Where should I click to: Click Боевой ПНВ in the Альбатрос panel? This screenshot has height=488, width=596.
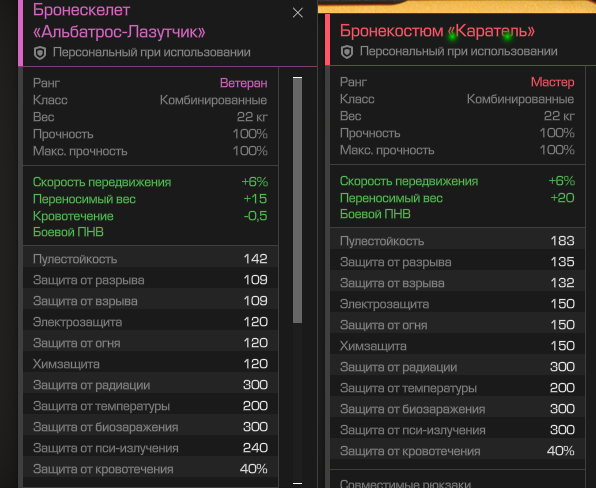68,232
